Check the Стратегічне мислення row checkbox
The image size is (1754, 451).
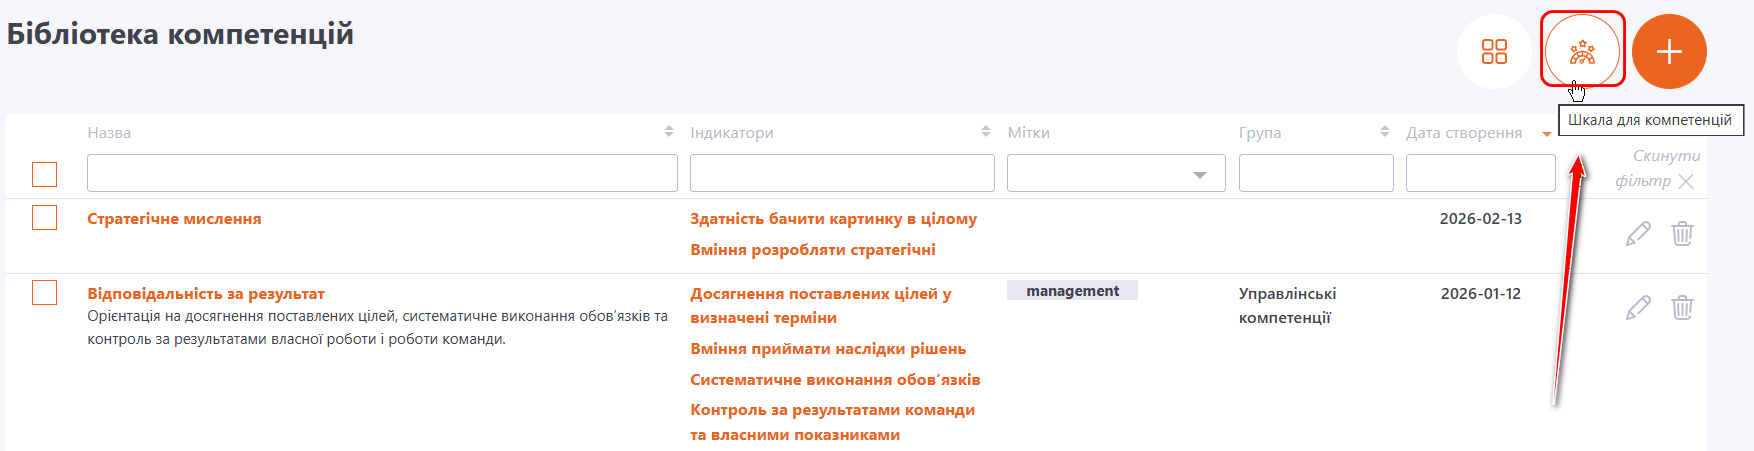tap(44, 217)
